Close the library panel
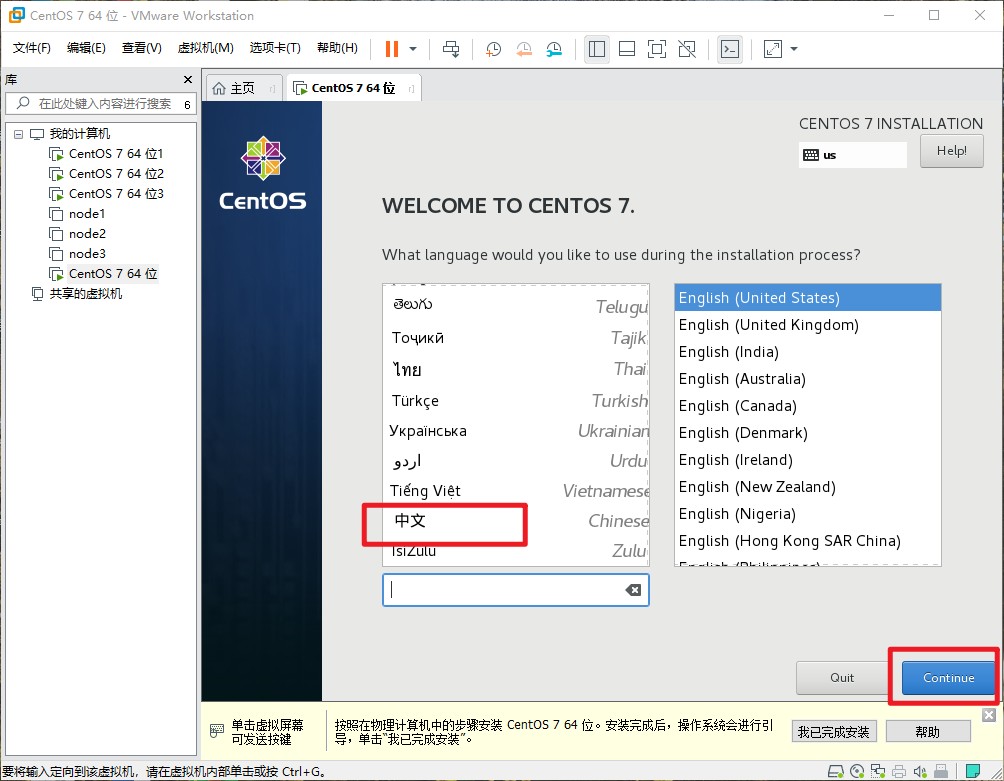 188,79
